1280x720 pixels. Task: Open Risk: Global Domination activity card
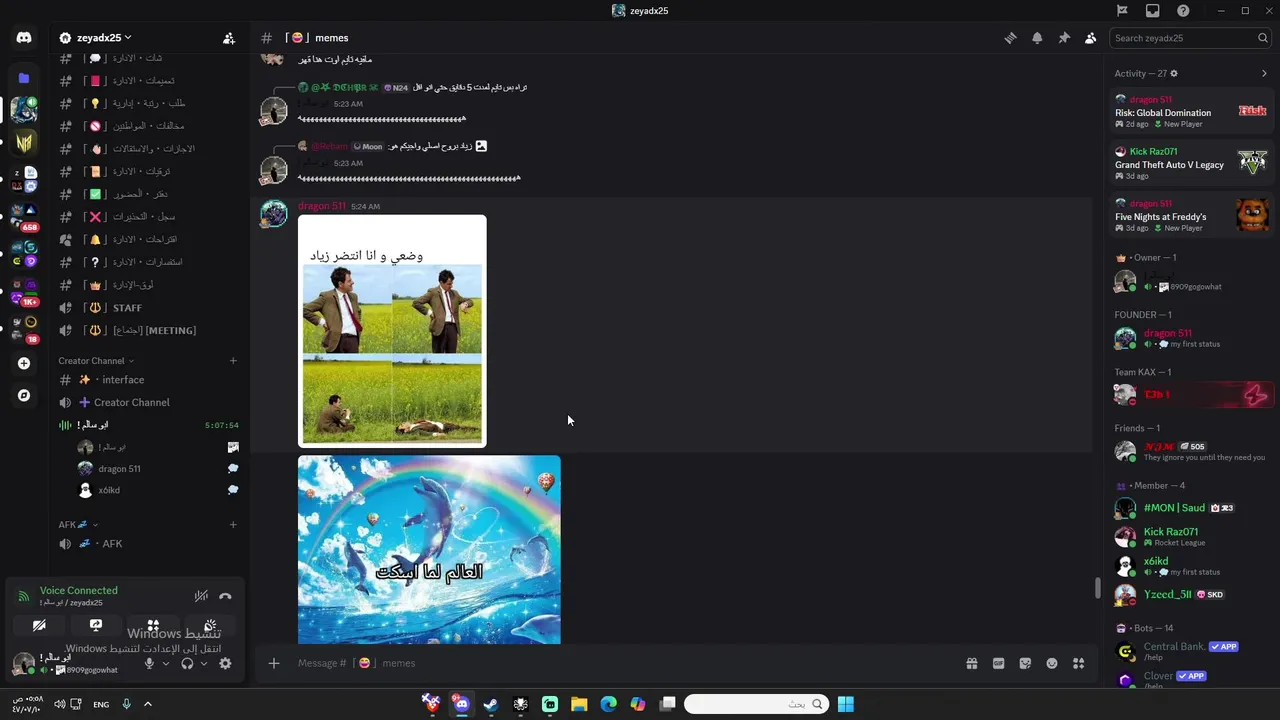pyautogui.click(x=1192, y=112)
